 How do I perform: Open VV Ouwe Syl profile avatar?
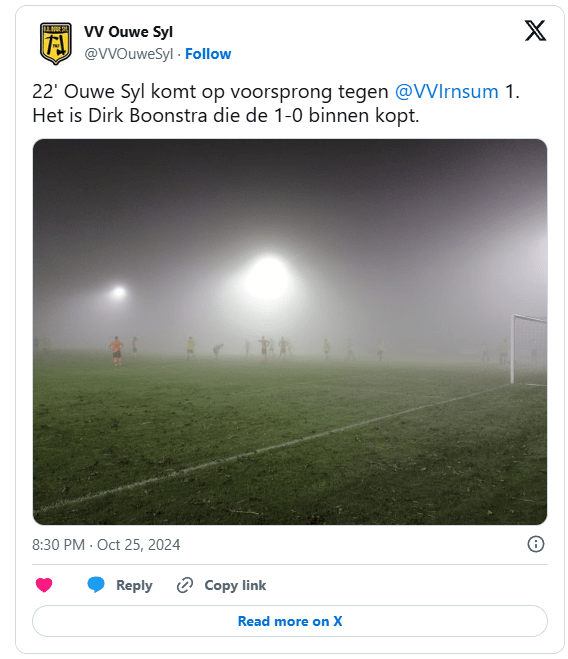point(55,43)
